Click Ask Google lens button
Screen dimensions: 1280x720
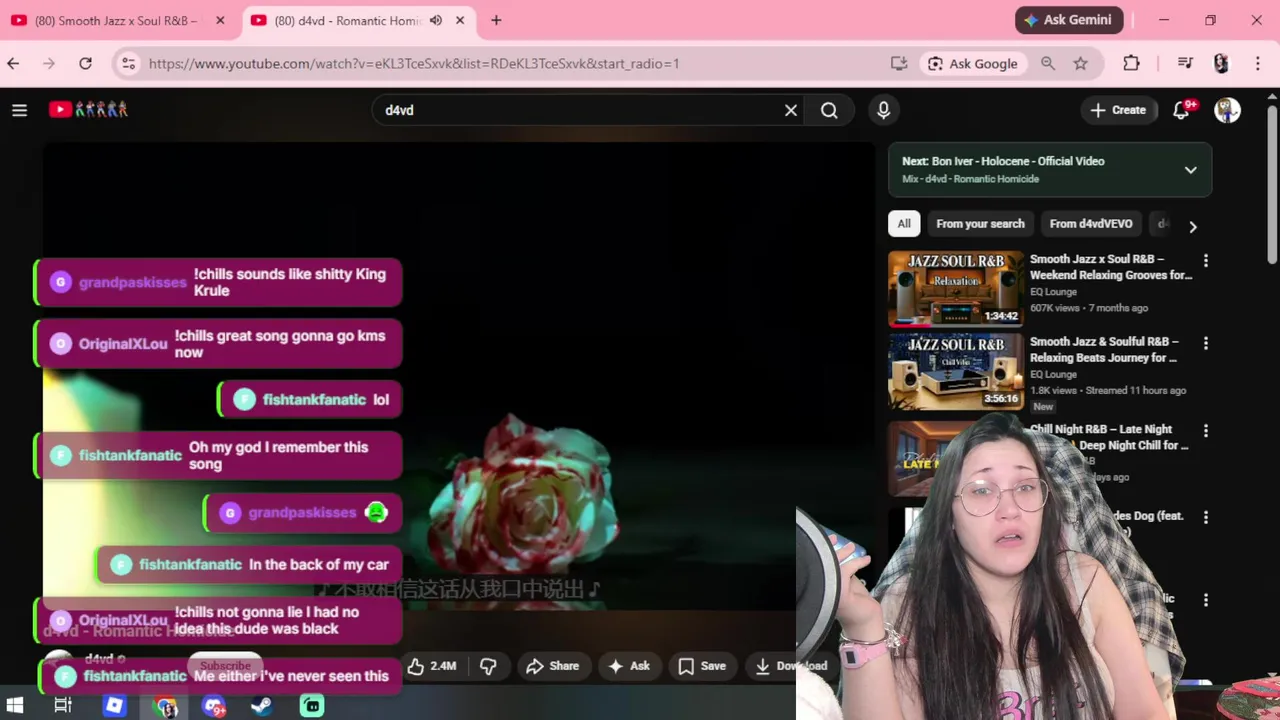[973, 63]
